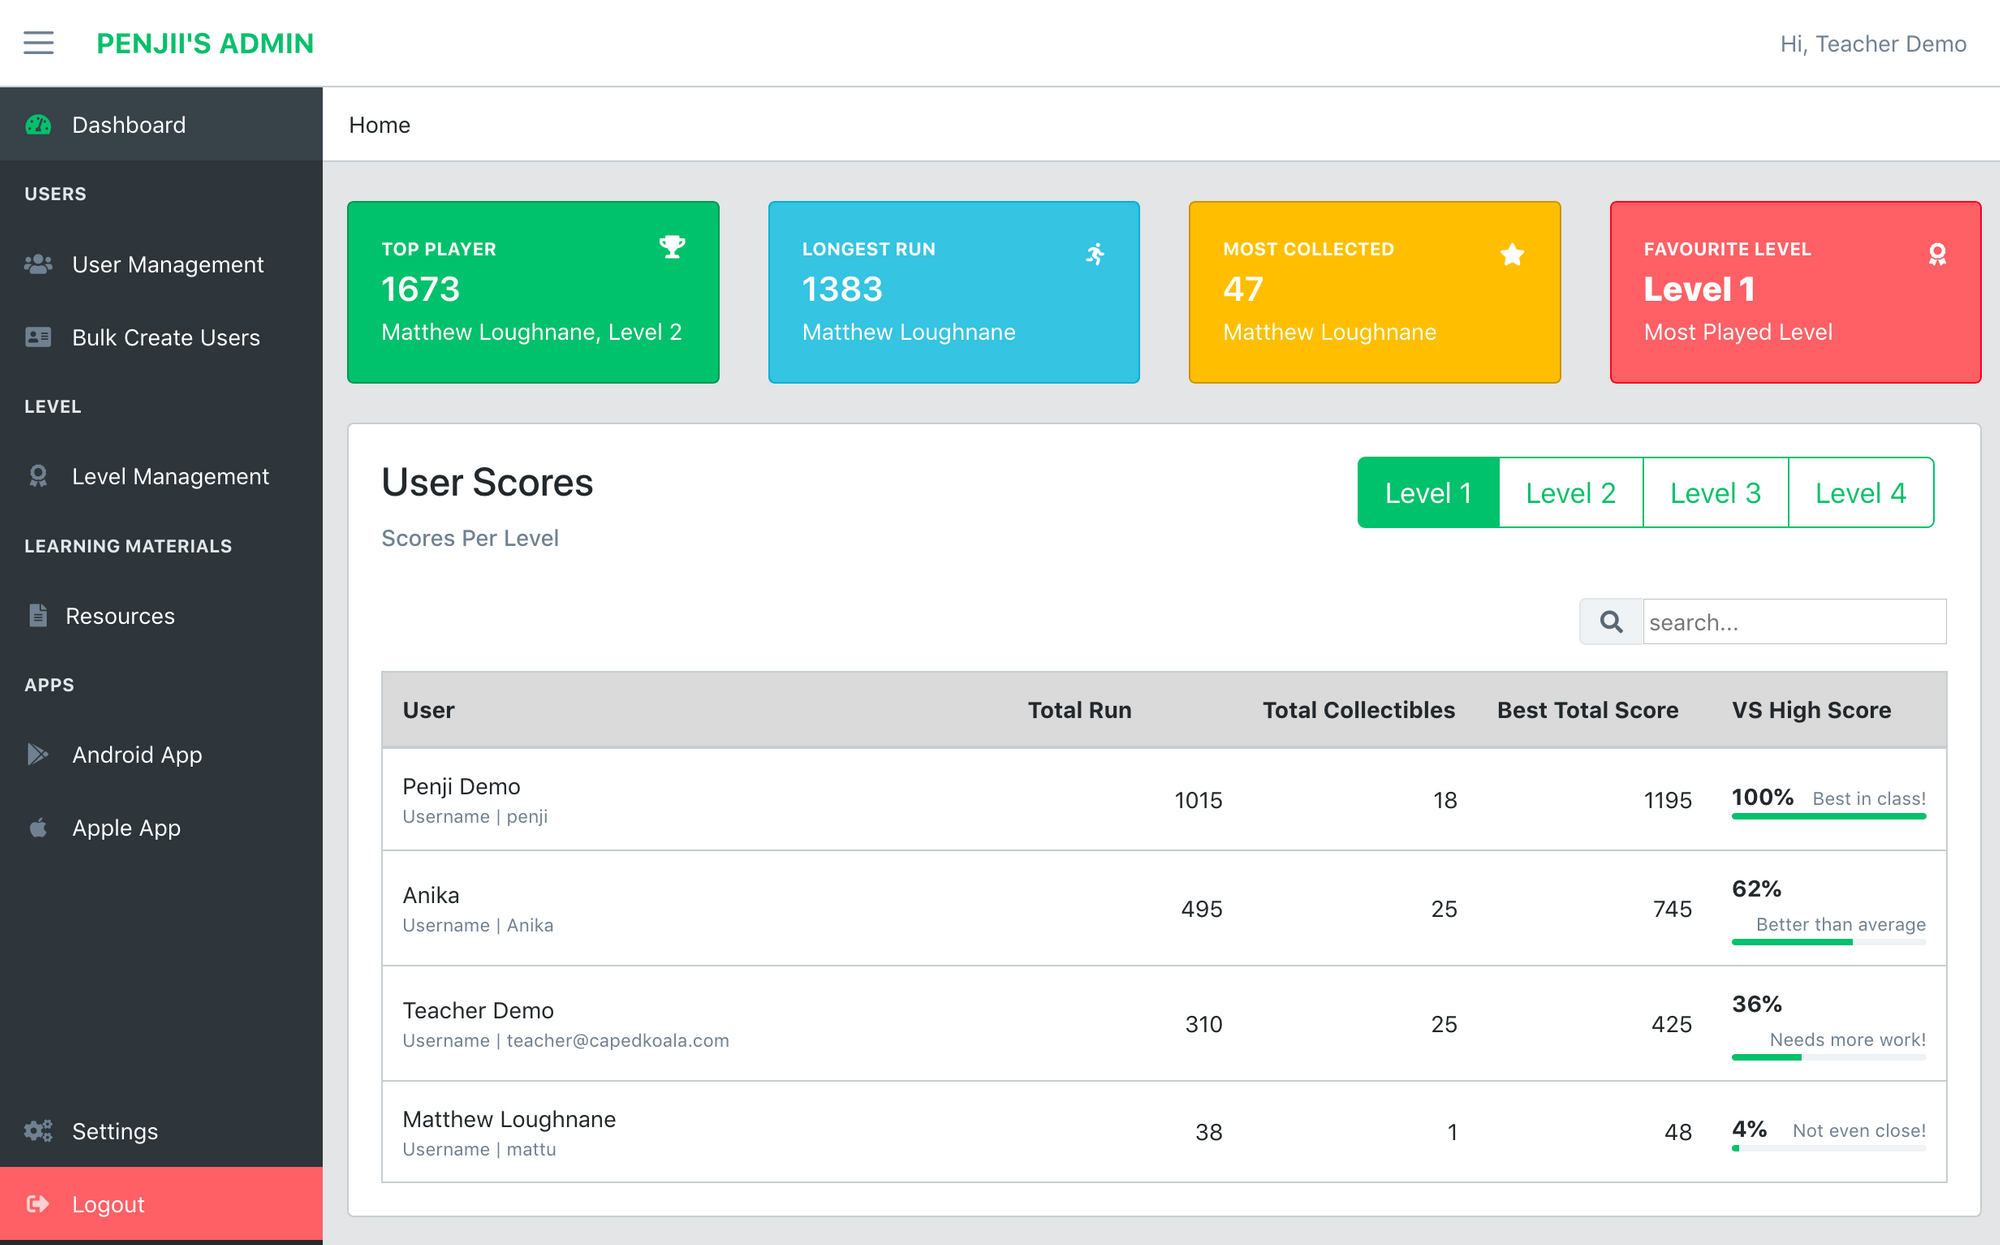This screenshot has height=1245, width=2000.
Task: Click Username | teacher@capedkoala.com text
Action: [x=566, y=1040]
